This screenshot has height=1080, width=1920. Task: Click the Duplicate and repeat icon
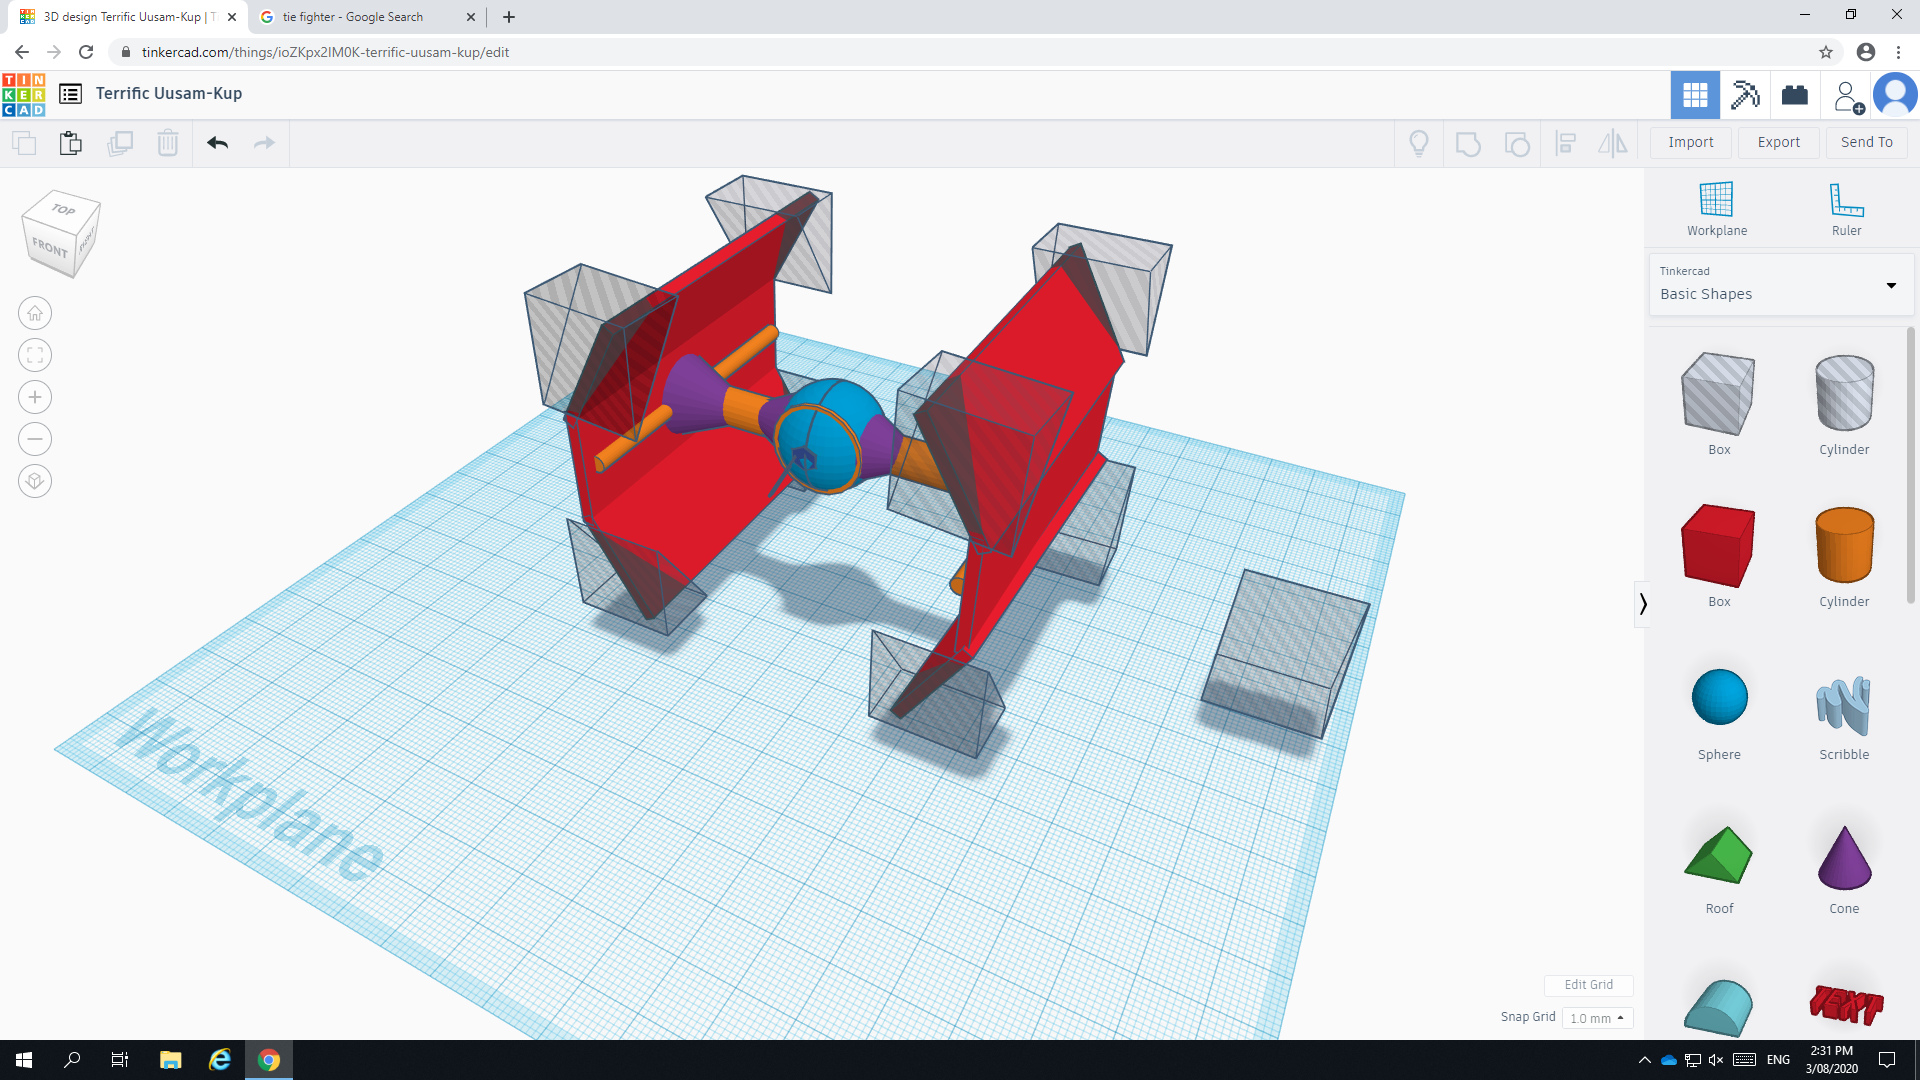(x=120, y=143)
